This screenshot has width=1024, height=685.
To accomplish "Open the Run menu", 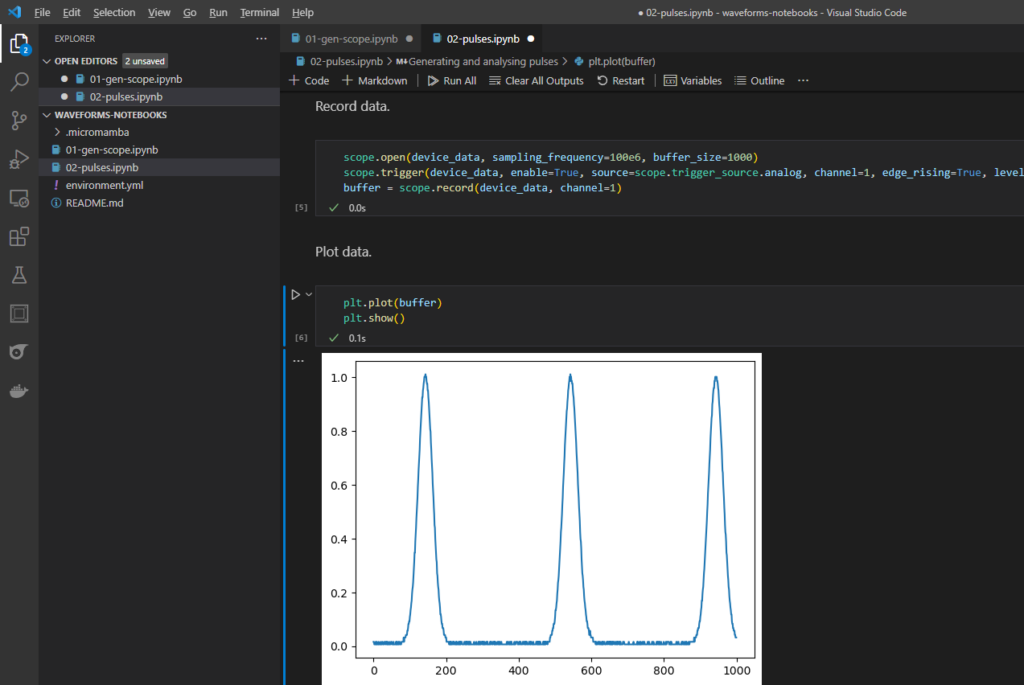I will point(218,12).
